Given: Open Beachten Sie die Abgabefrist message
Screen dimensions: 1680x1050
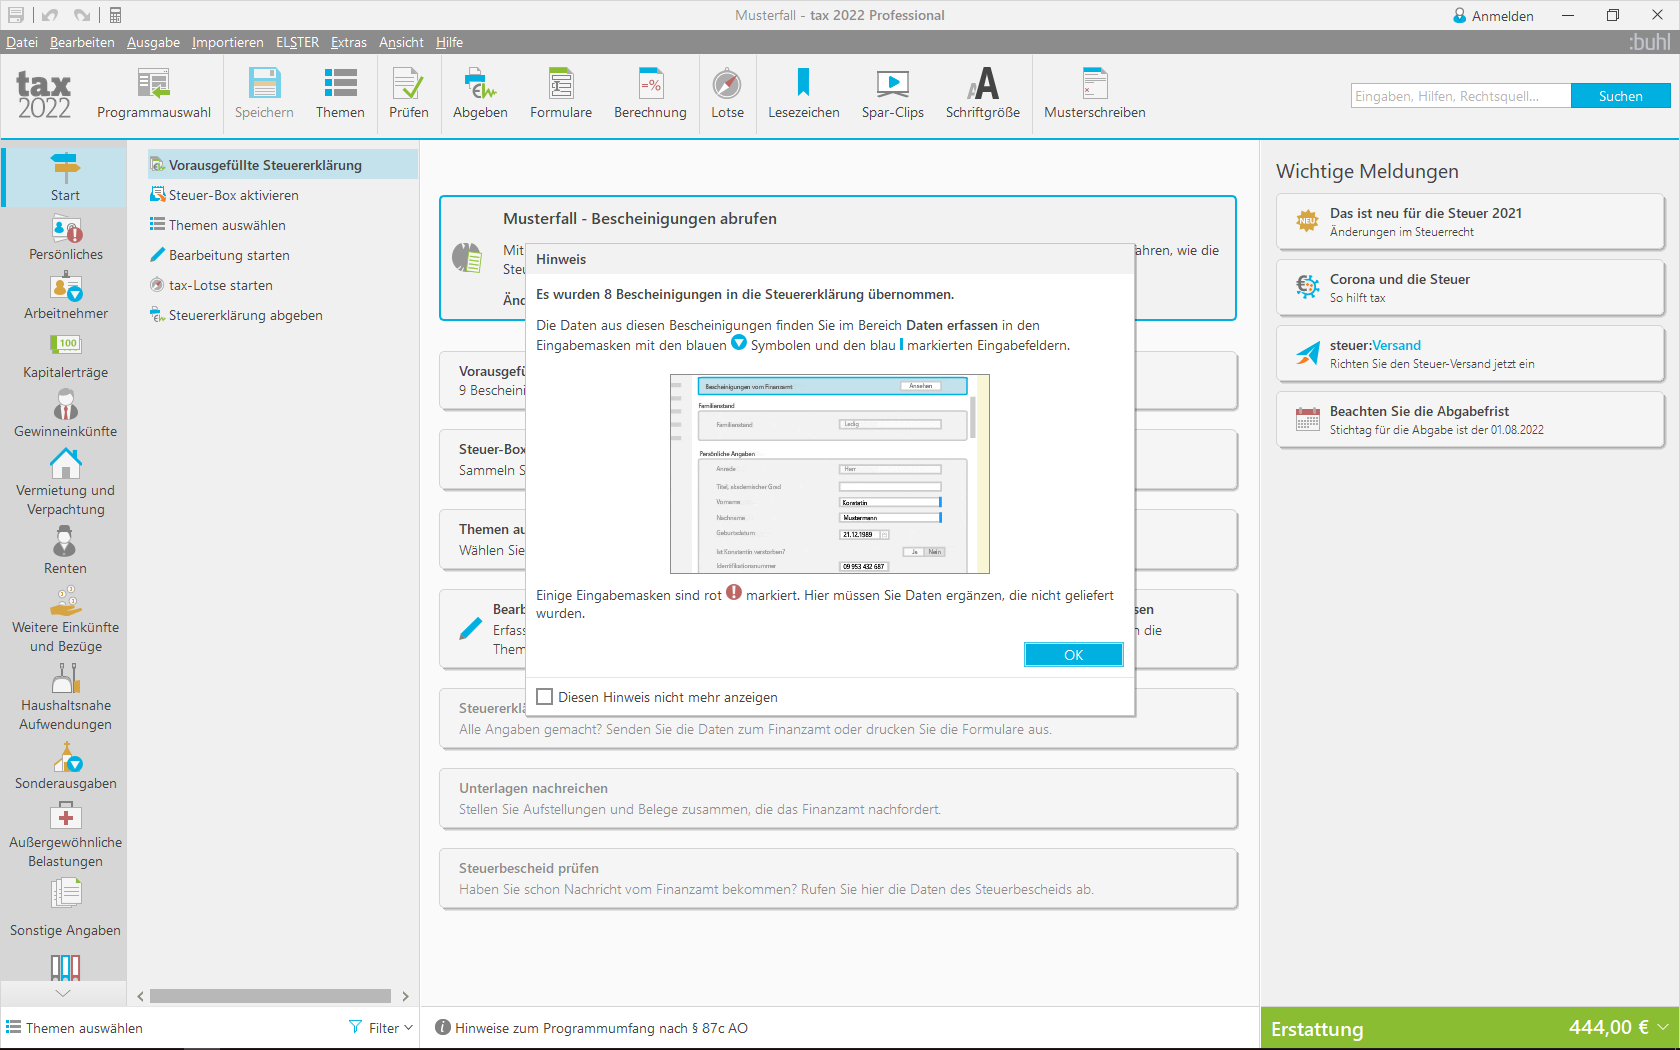Looking at the screenshot, I should 1470,420.
